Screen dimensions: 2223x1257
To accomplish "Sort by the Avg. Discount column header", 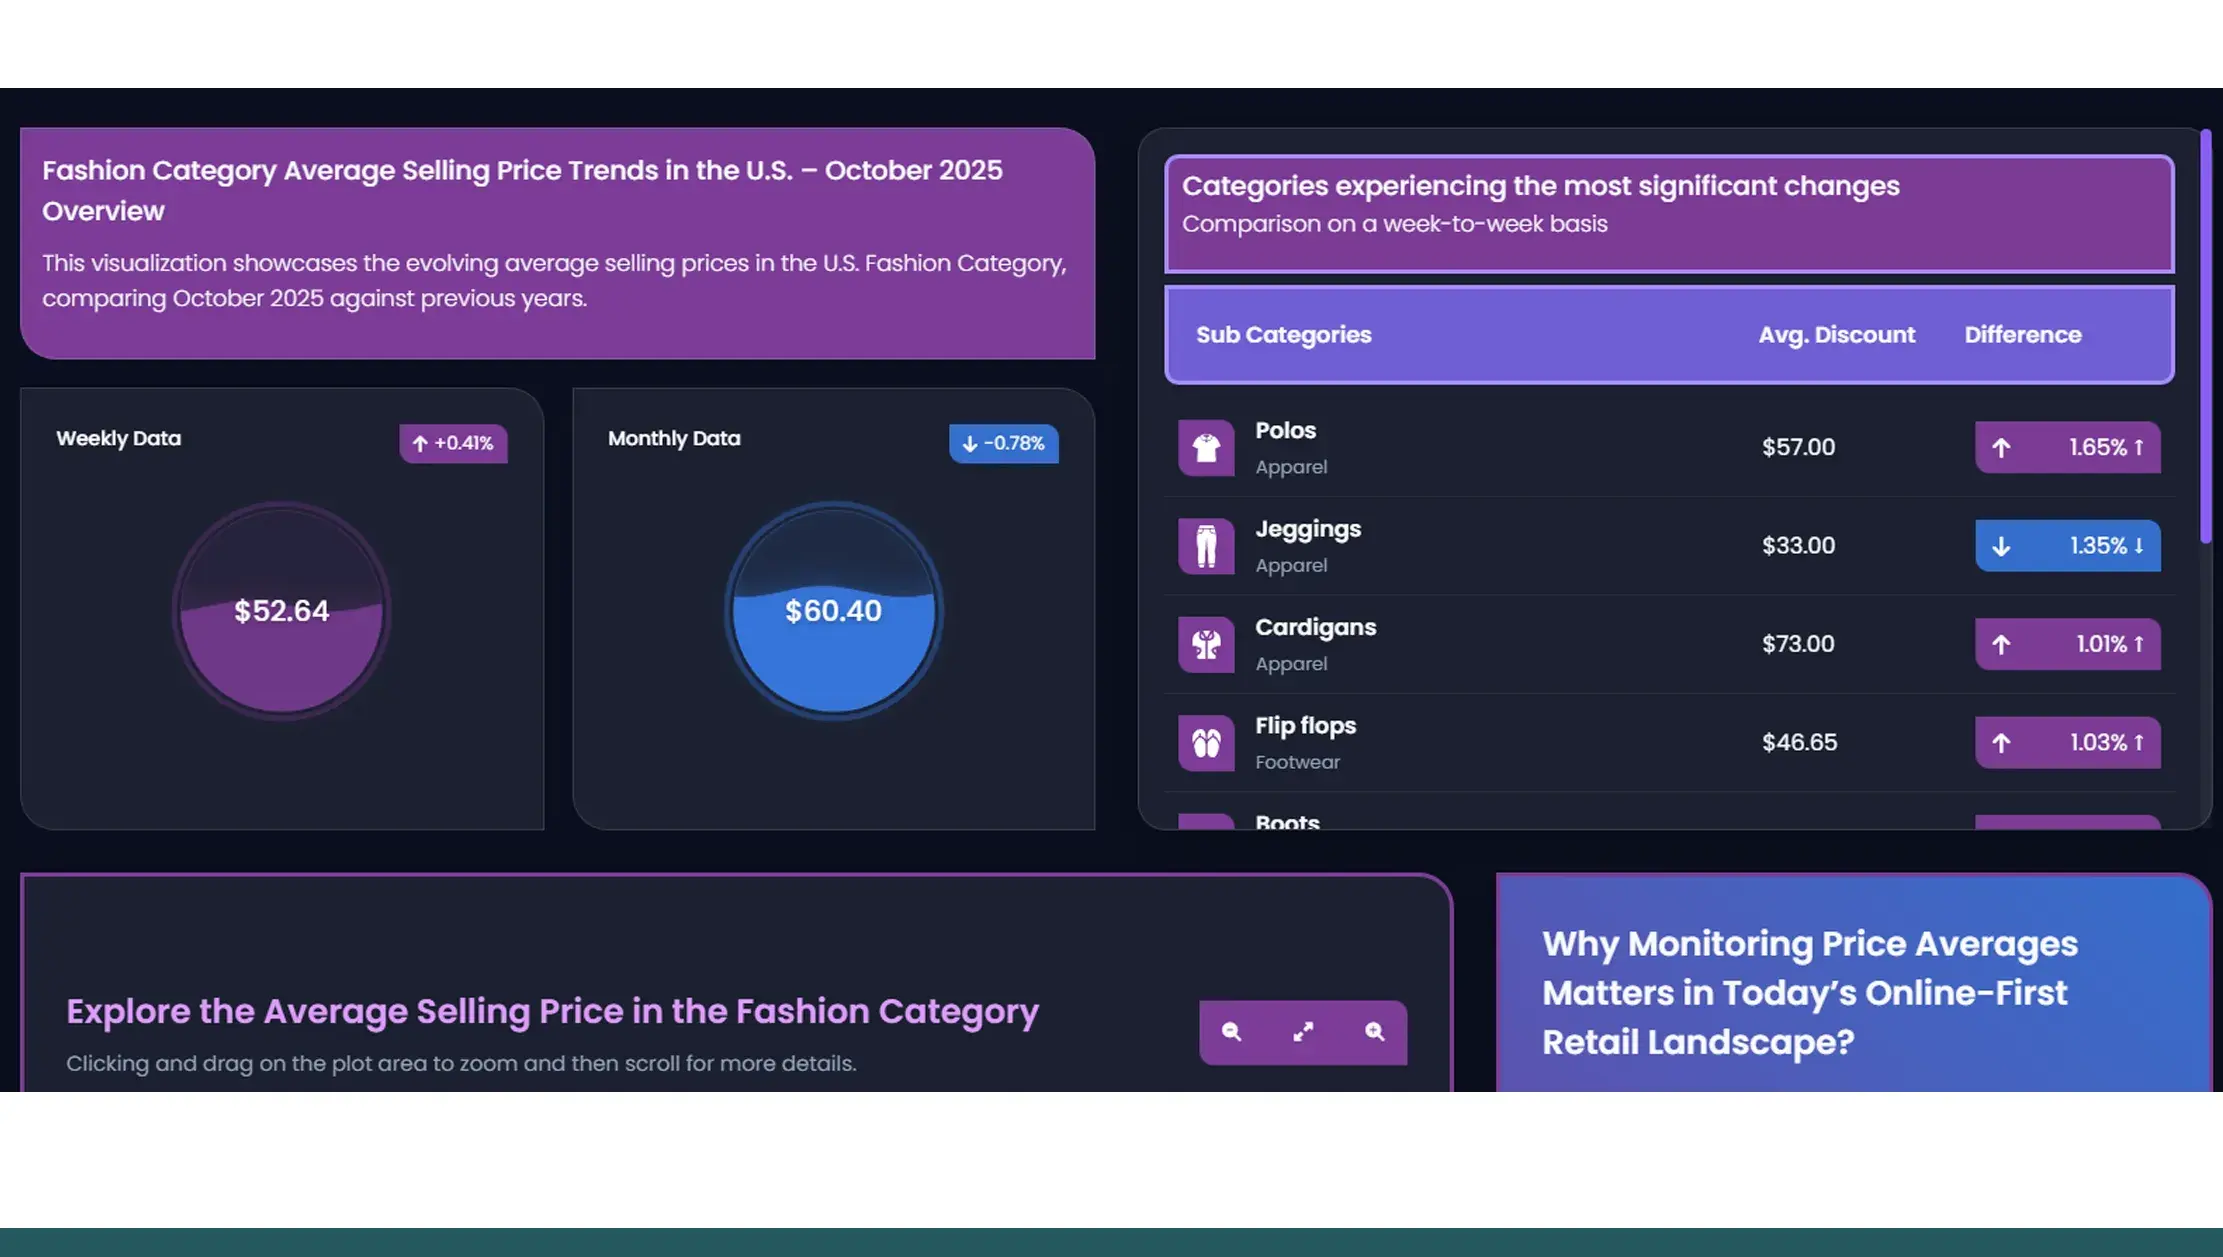I will coord(1837,334).
